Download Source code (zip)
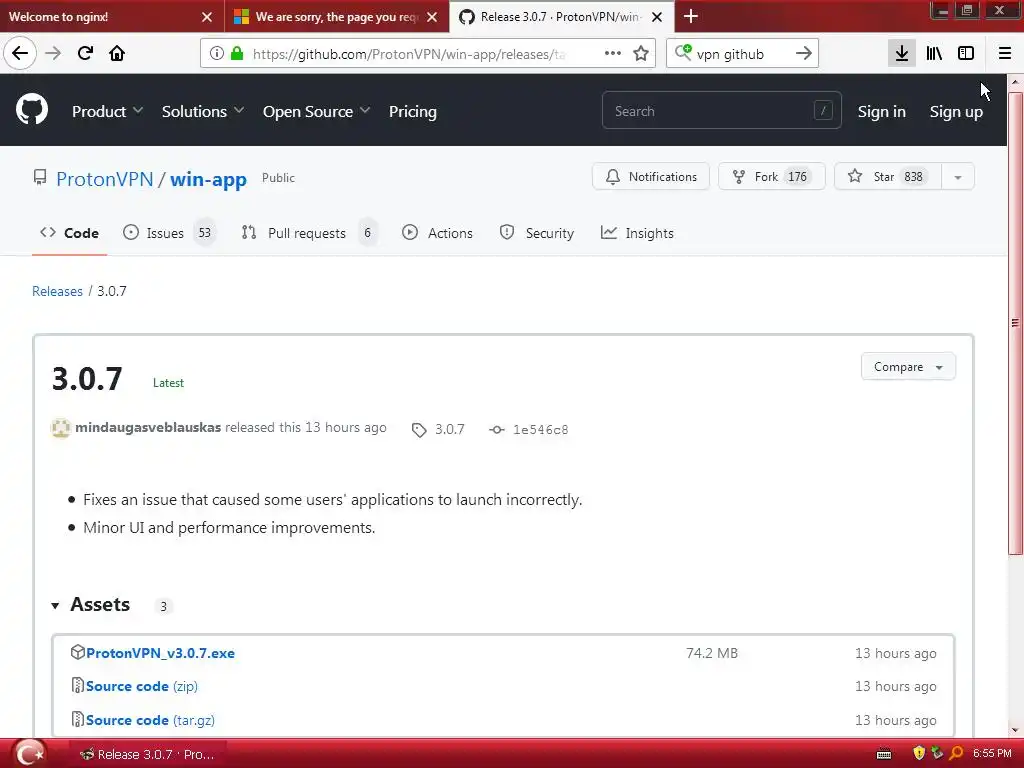This screenshot has height=768, width=1024. click(142, 686)
